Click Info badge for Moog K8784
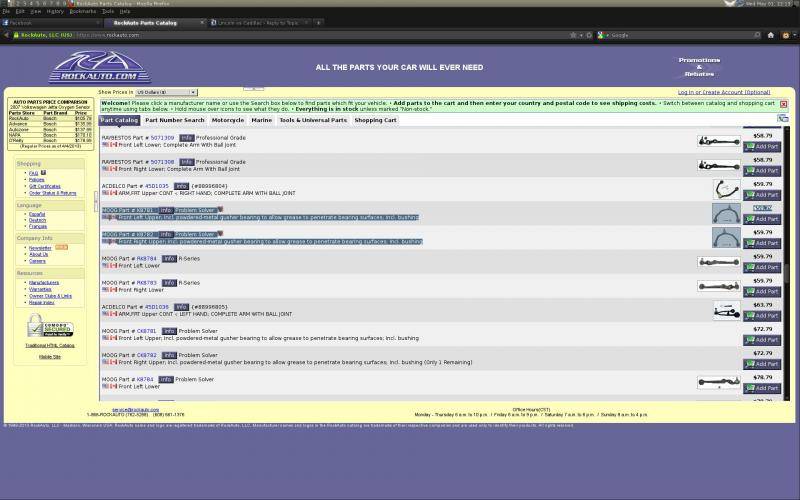This screenshot has height=500, width=800. pos(166,380)
